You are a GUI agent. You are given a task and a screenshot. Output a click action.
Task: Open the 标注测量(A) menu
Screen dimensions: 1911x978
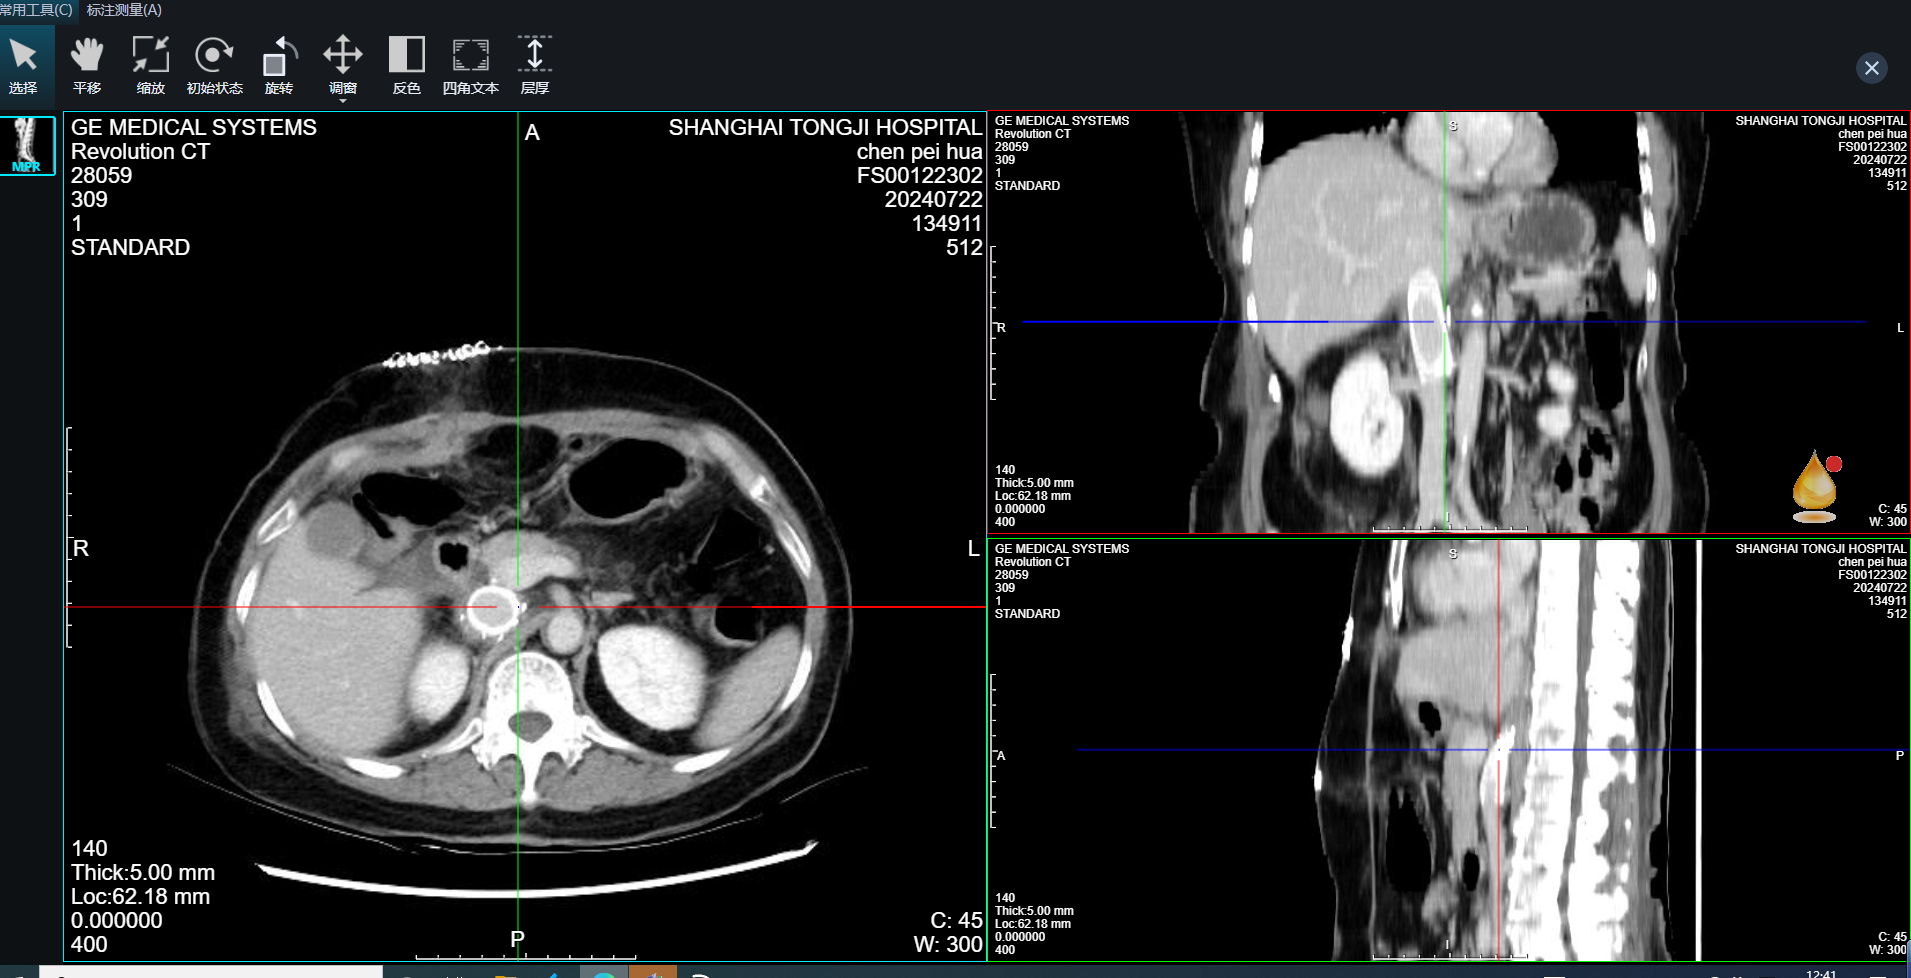[x=124, y=10]
